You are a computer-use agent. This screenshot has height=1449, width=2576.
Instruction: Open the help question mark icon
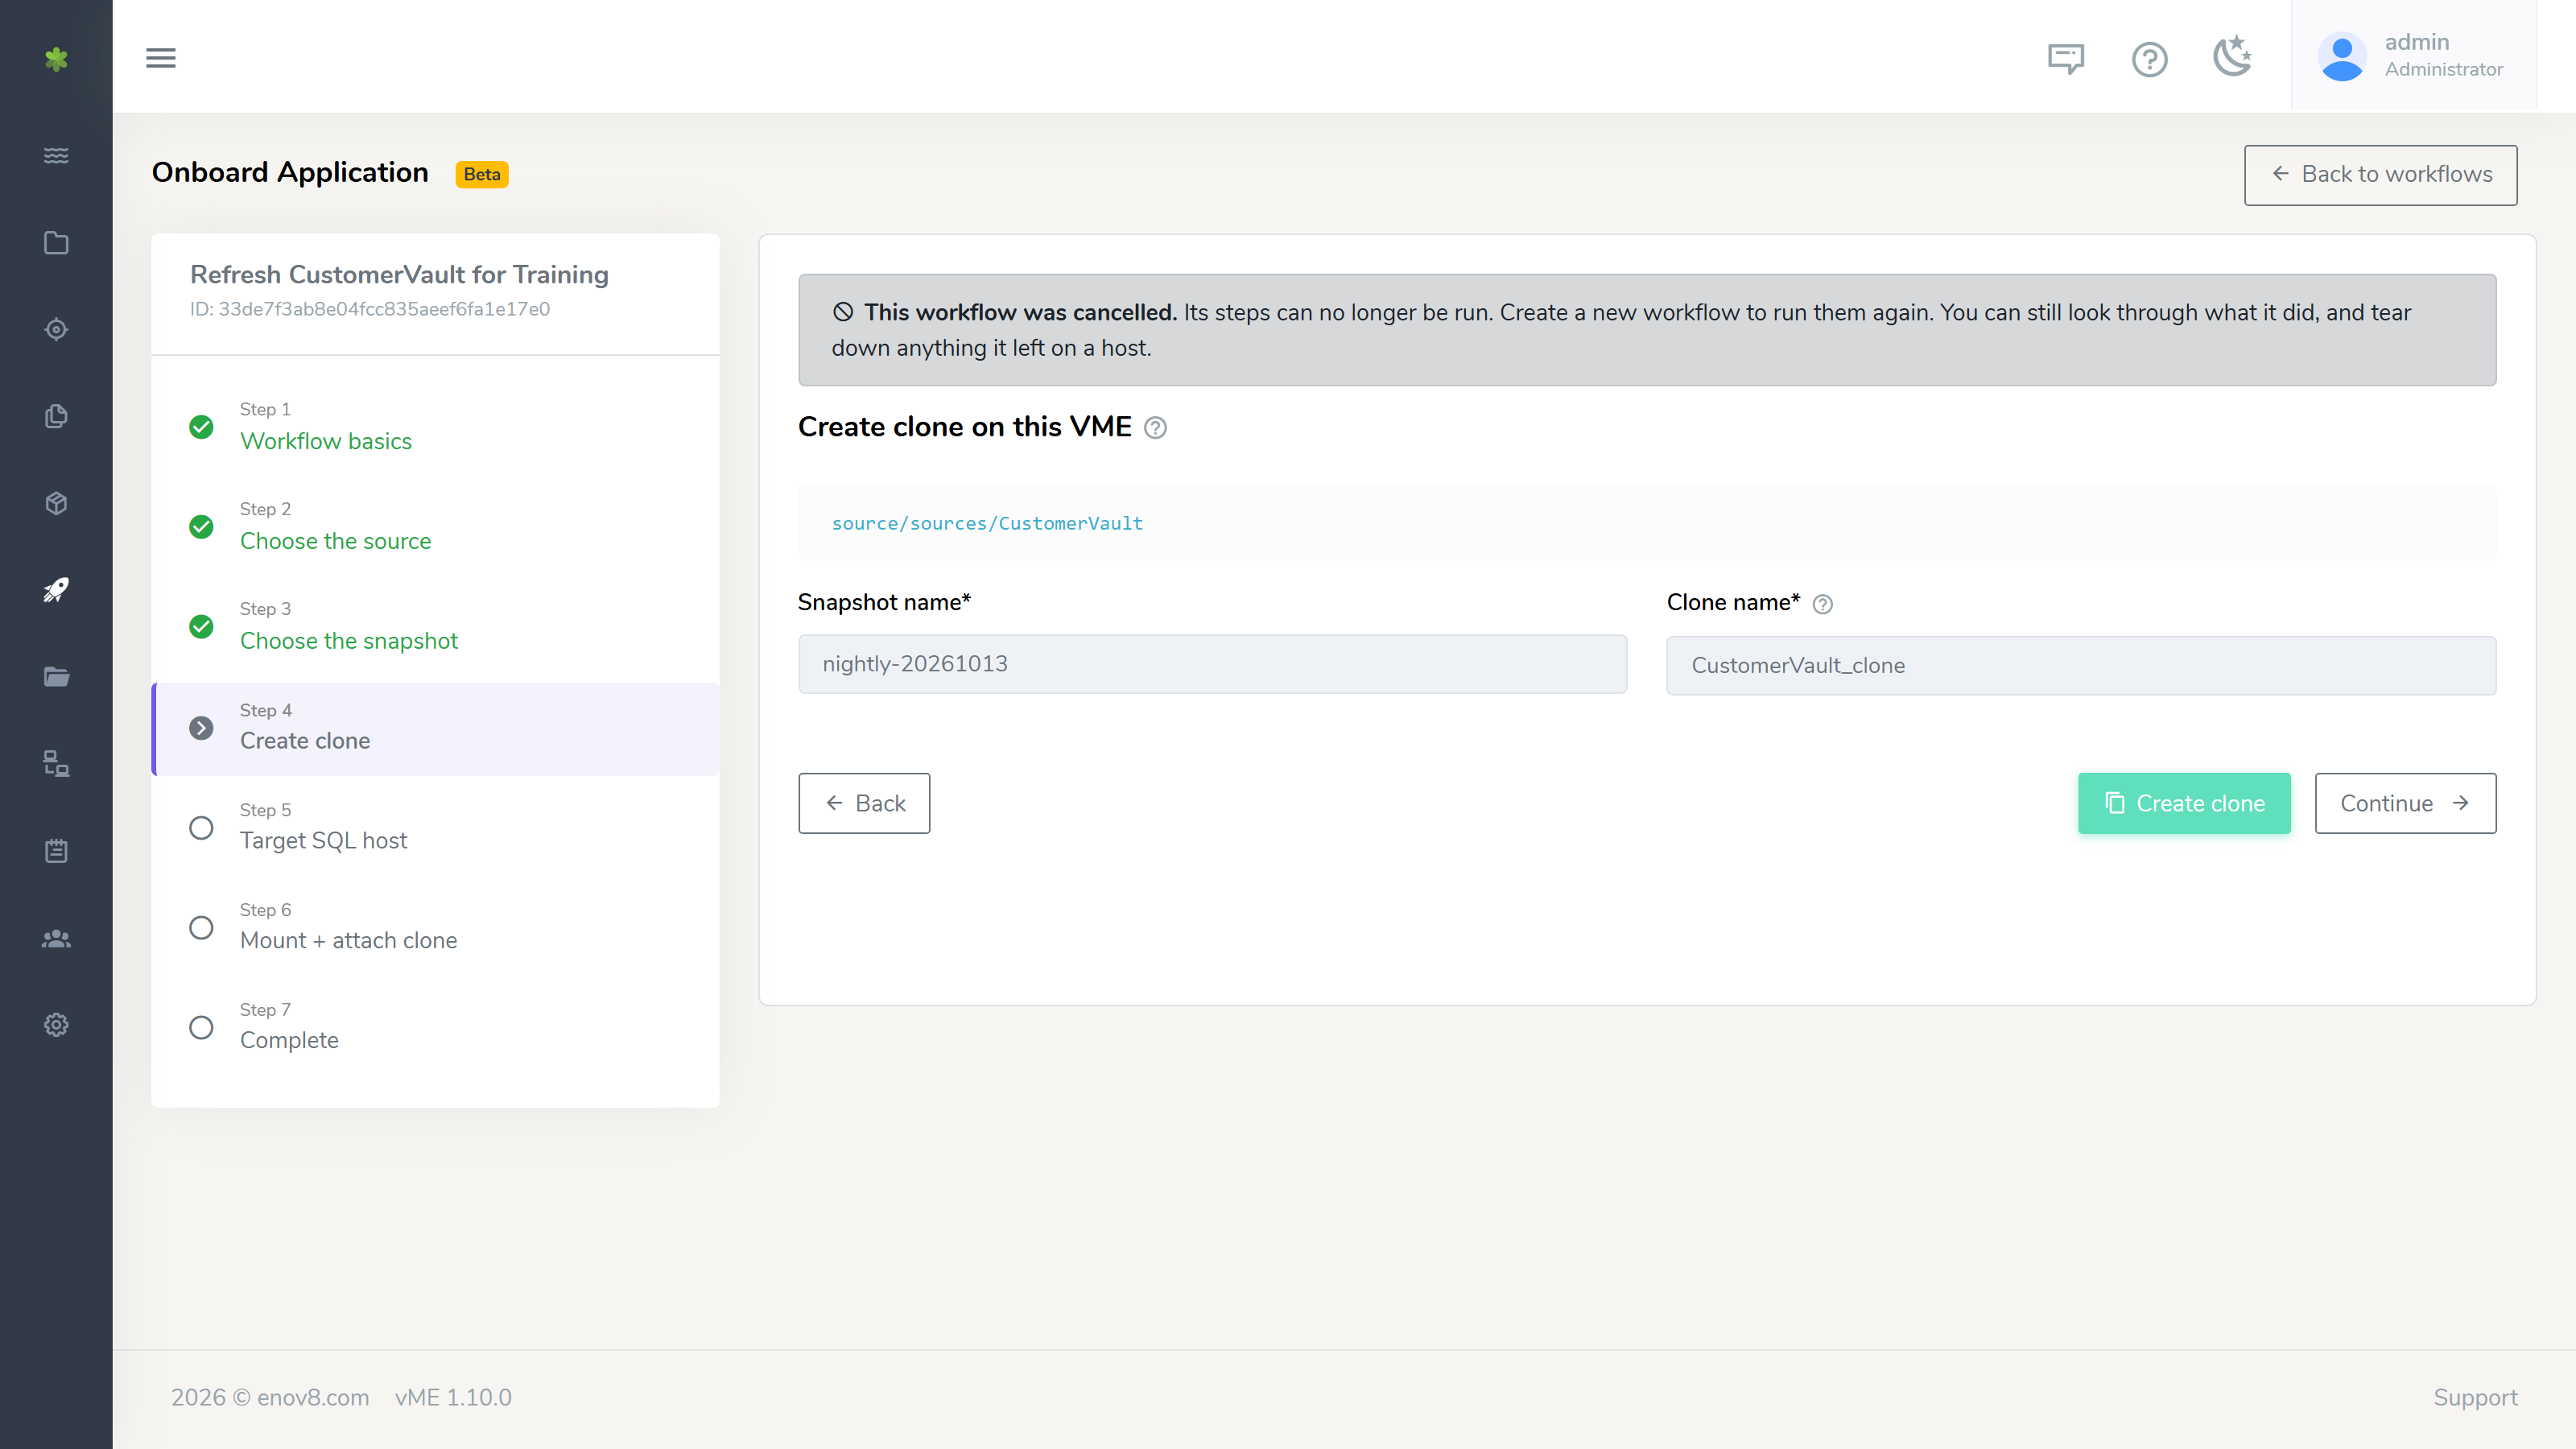click(x=2149, y=59)
